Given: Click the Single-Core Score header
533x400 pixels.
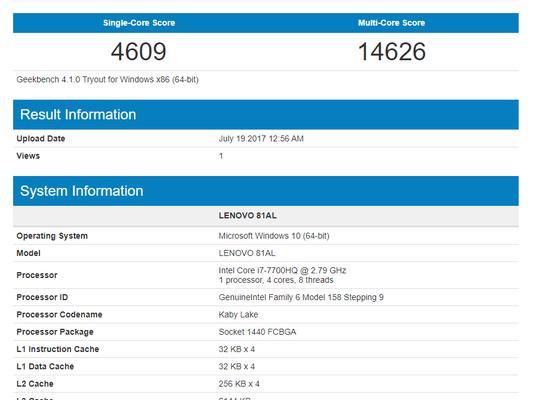Looking at the screenshot, I should (139, 23).
